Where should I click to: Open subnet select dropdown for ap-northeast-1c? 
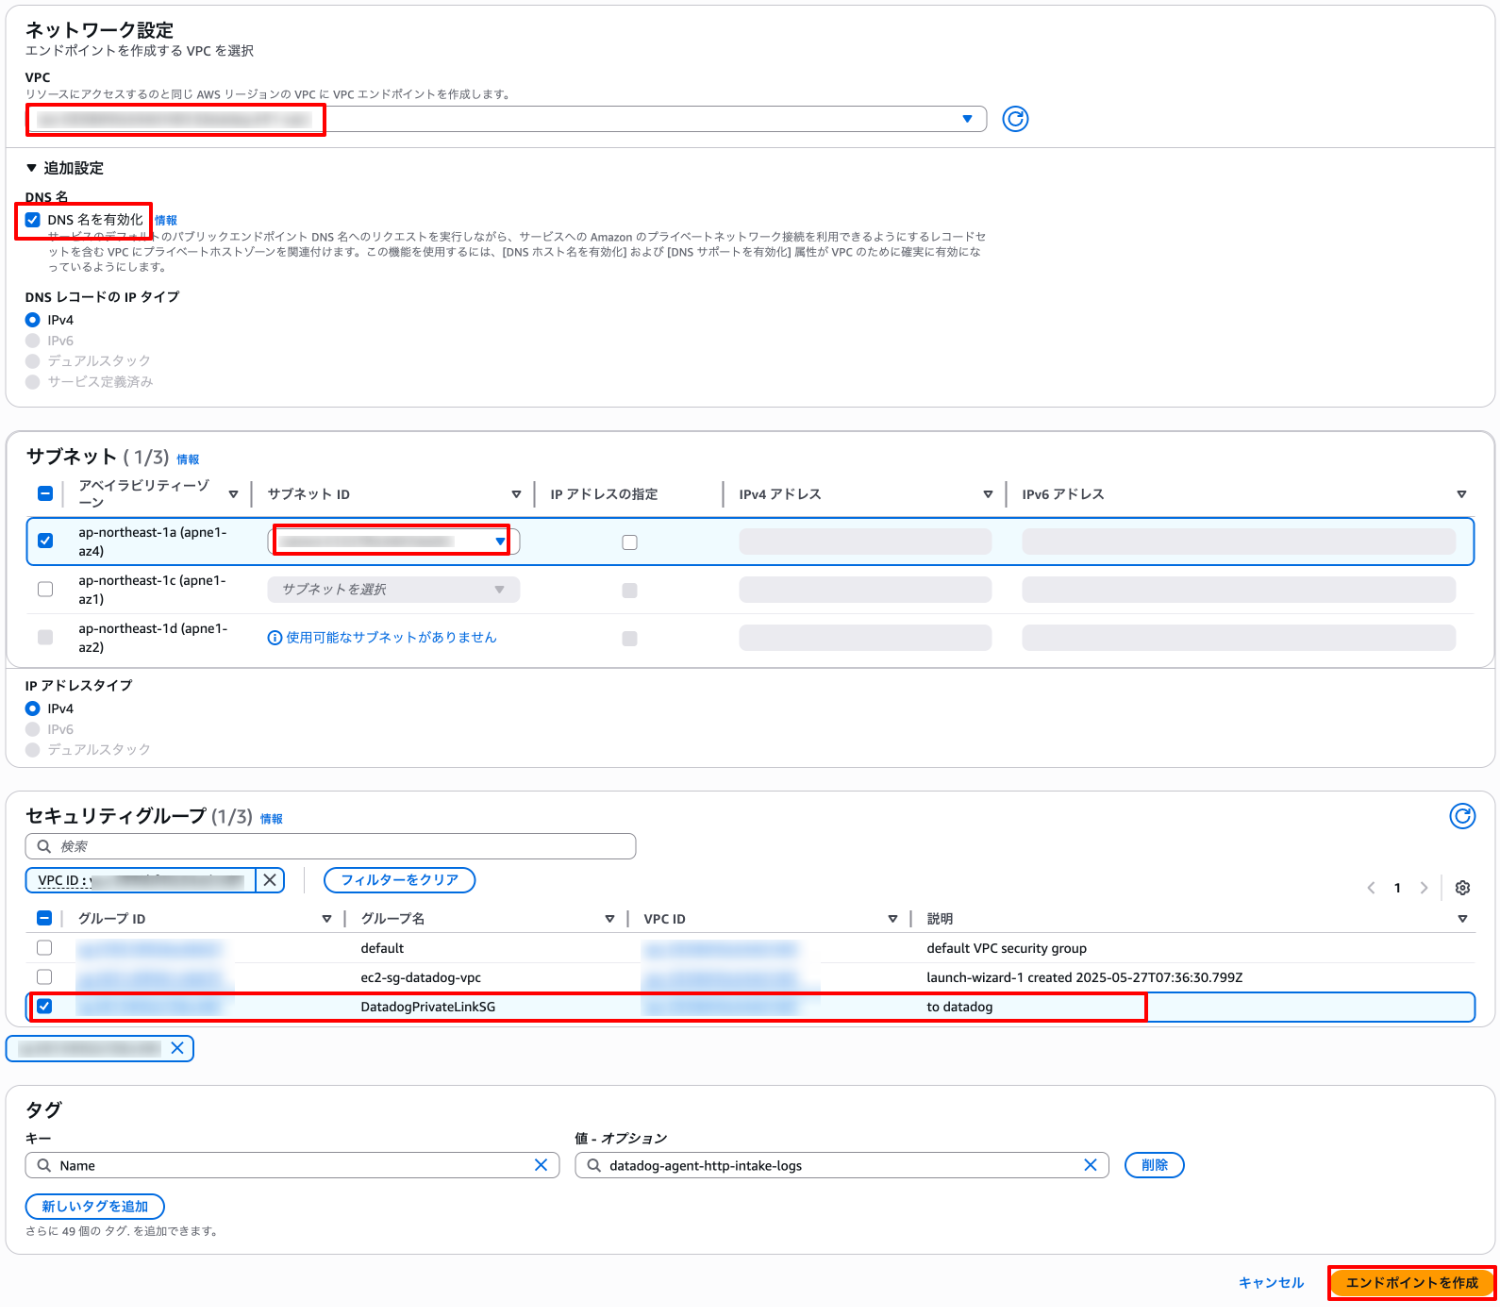click(x=393, y=589)
